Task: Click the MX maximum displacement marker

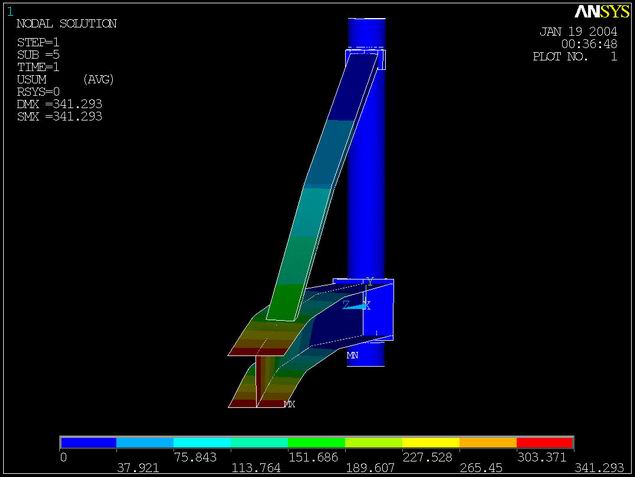Action: coord(290,404)
